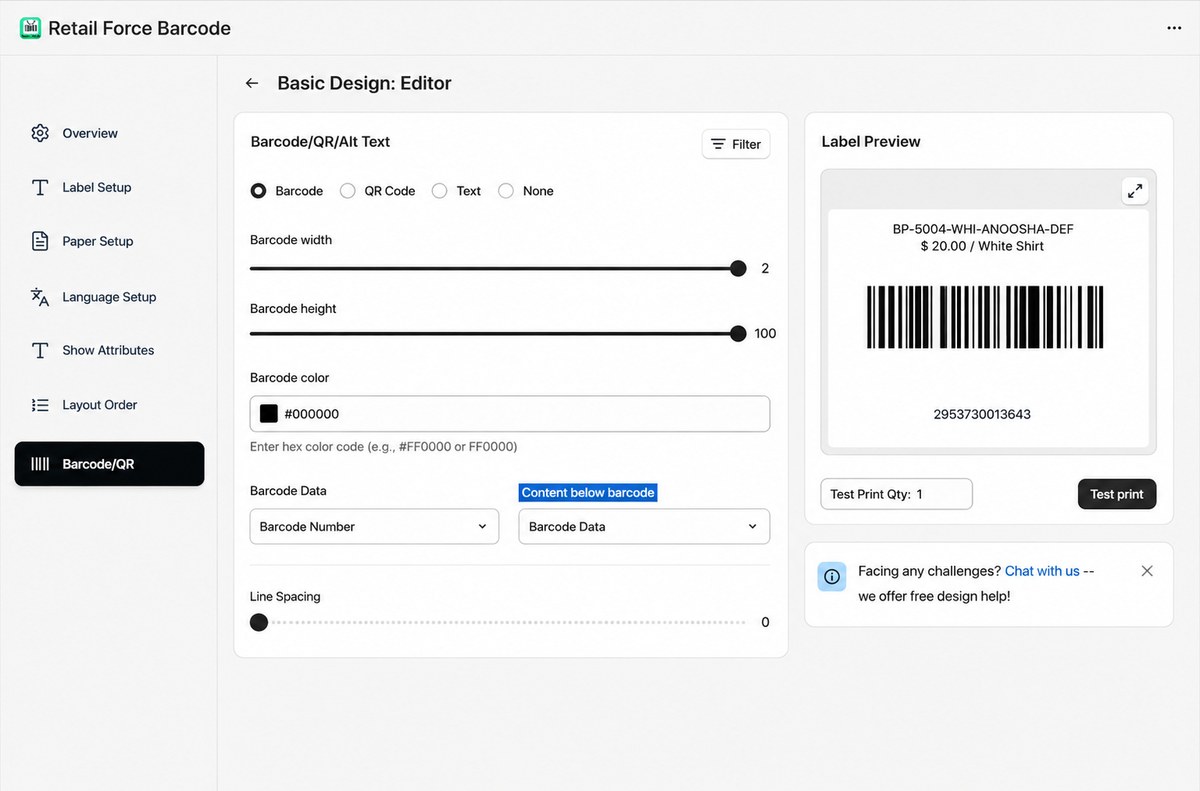Click the Test print button

coord(1117,494)
